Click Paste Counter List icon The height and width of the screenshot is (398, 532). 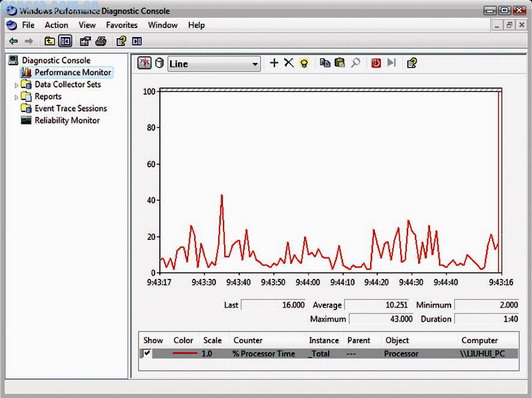tap(340, 63)
